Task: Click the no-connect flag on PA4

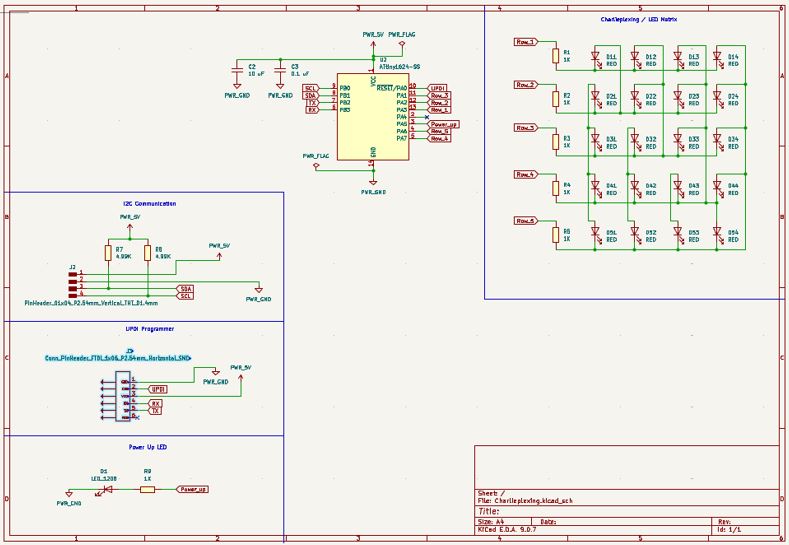Action: coord(427,117)
